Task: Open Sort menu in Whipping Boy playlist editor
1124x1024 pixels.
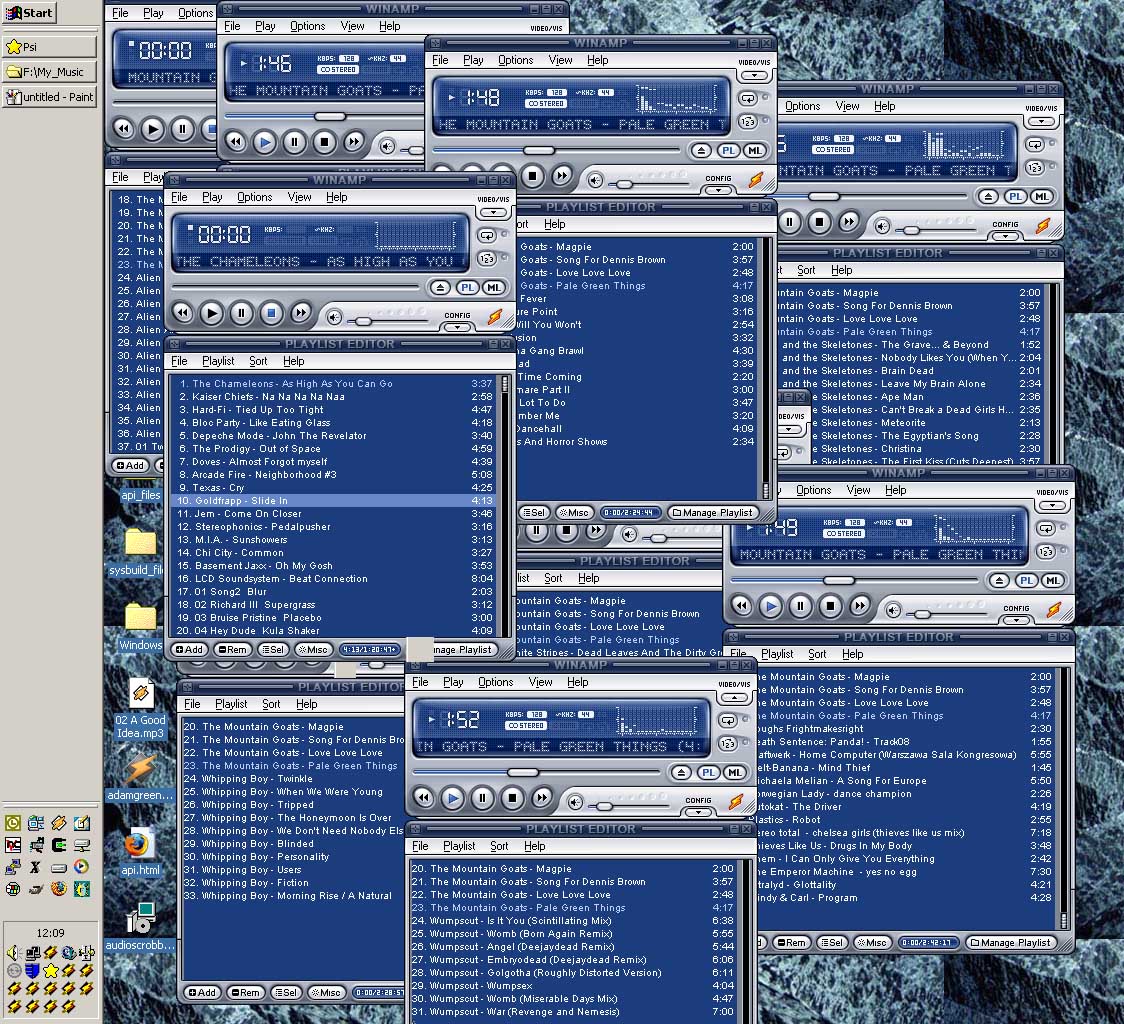Action: pos(271,704)
